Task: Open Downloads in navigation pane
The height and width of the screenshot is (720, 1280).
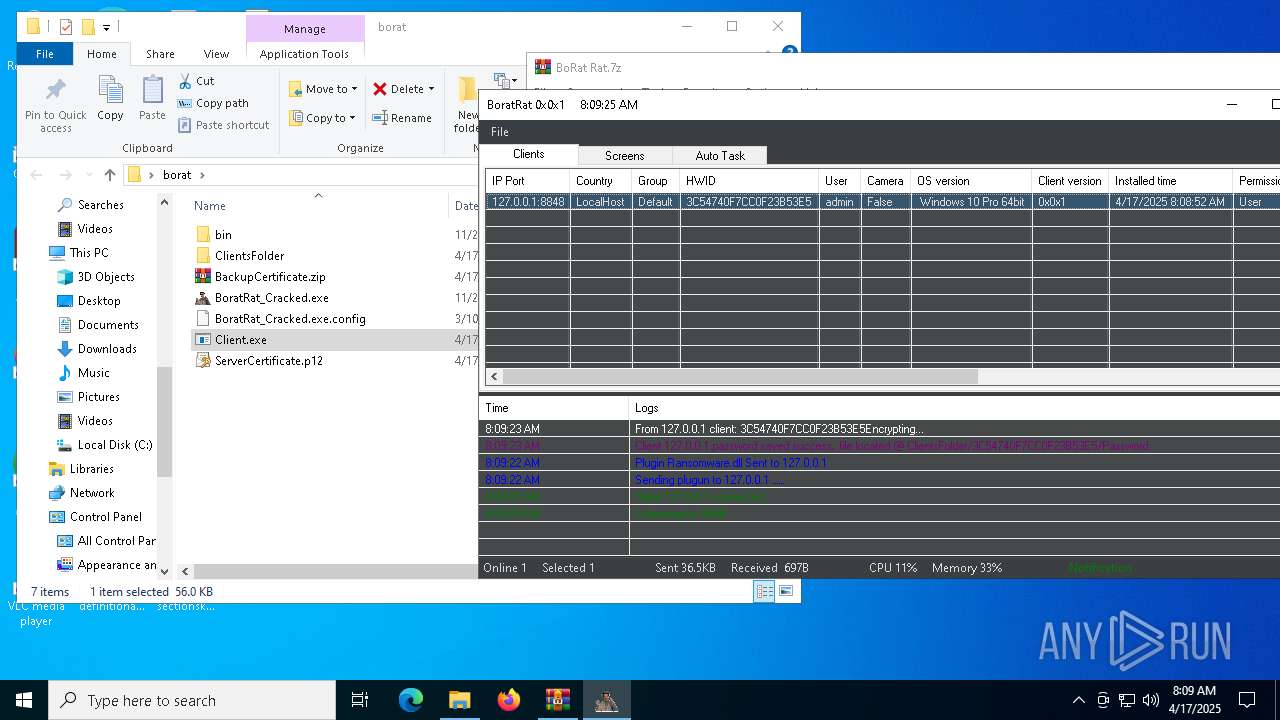Action: pos(107,349)
